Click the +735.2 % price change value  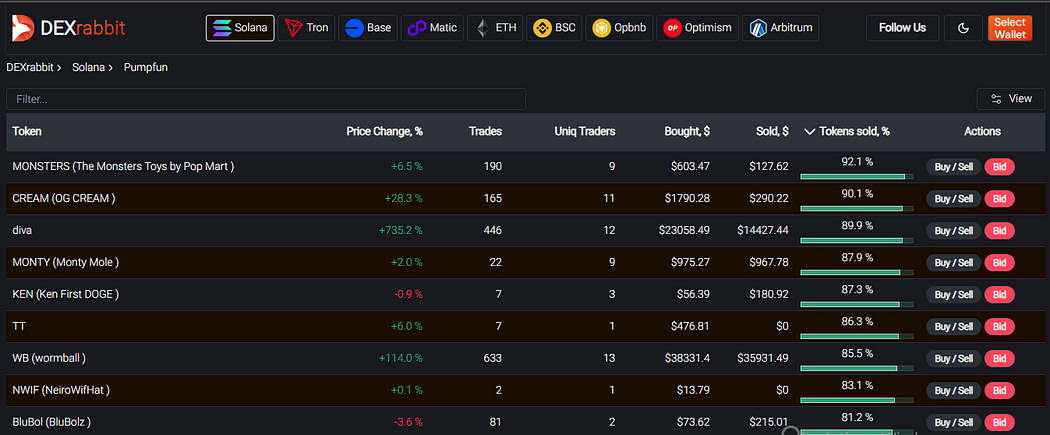click(x=400, y=230)
